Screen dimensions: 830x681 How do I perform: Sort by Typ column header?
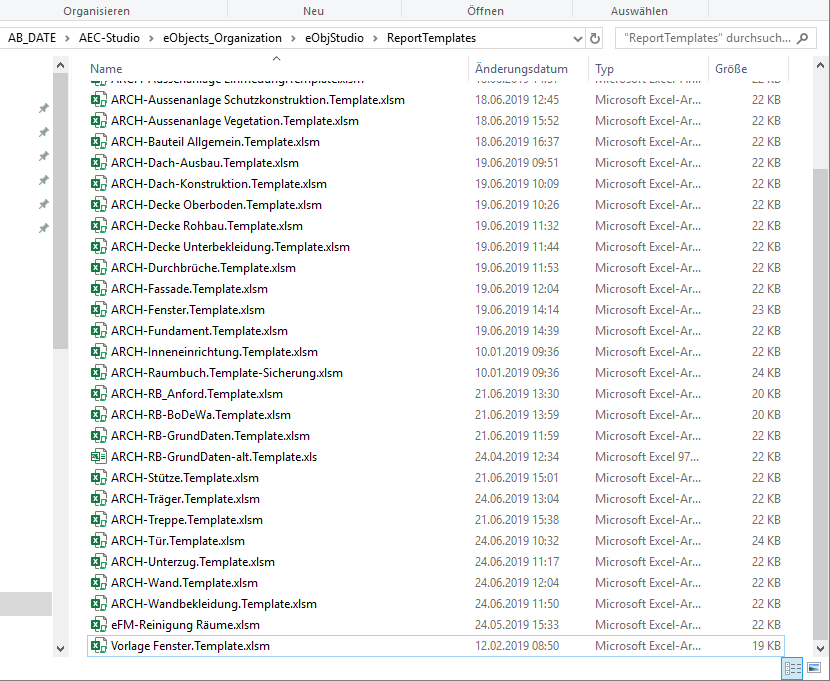[605, 69]
